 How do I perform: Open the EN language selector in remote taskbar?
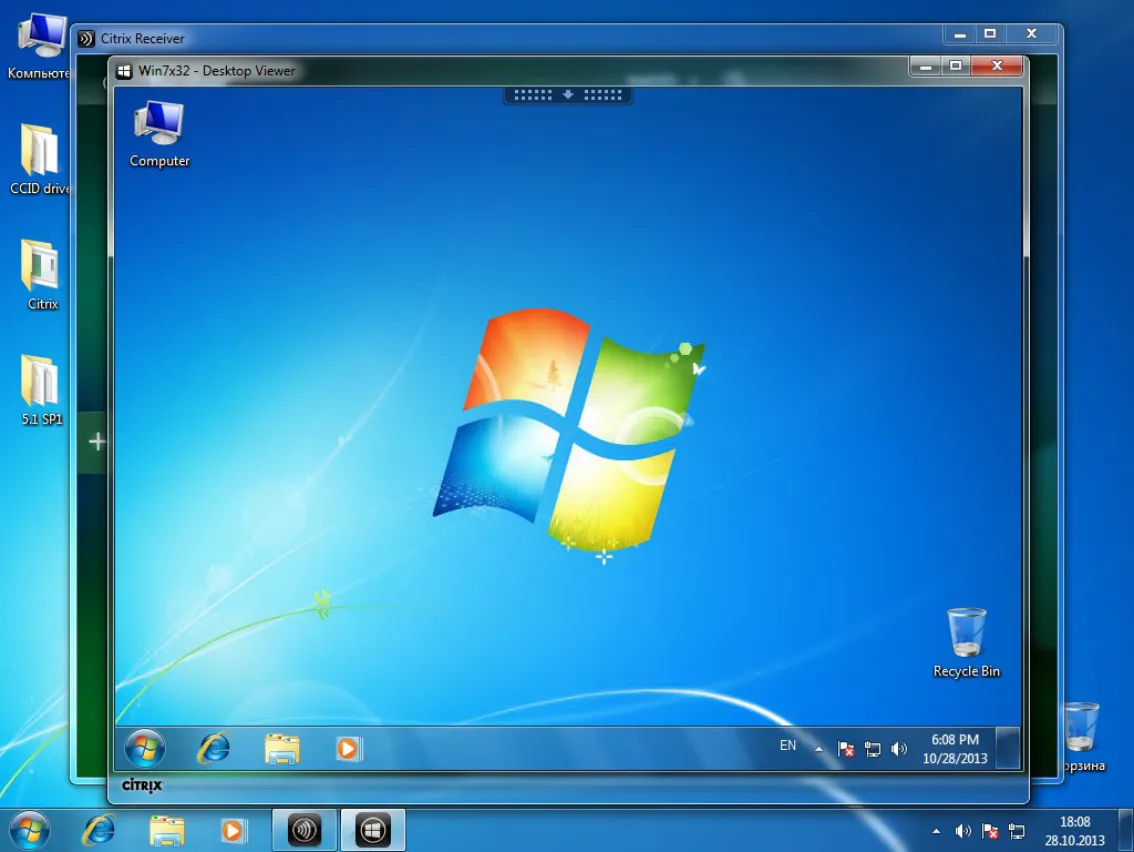(x=788, y=746)
